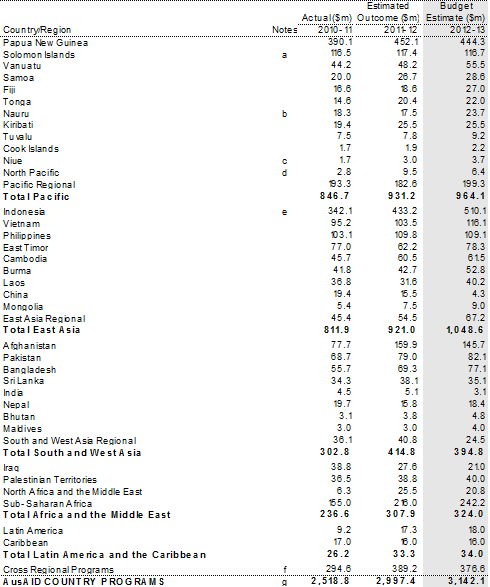Select the 2010-11 Actual column header

[x=327, y=24]
